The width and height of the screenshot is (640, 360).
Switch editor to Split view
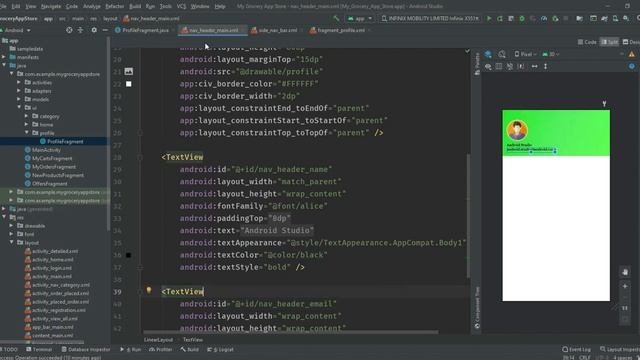click(609, 42)
